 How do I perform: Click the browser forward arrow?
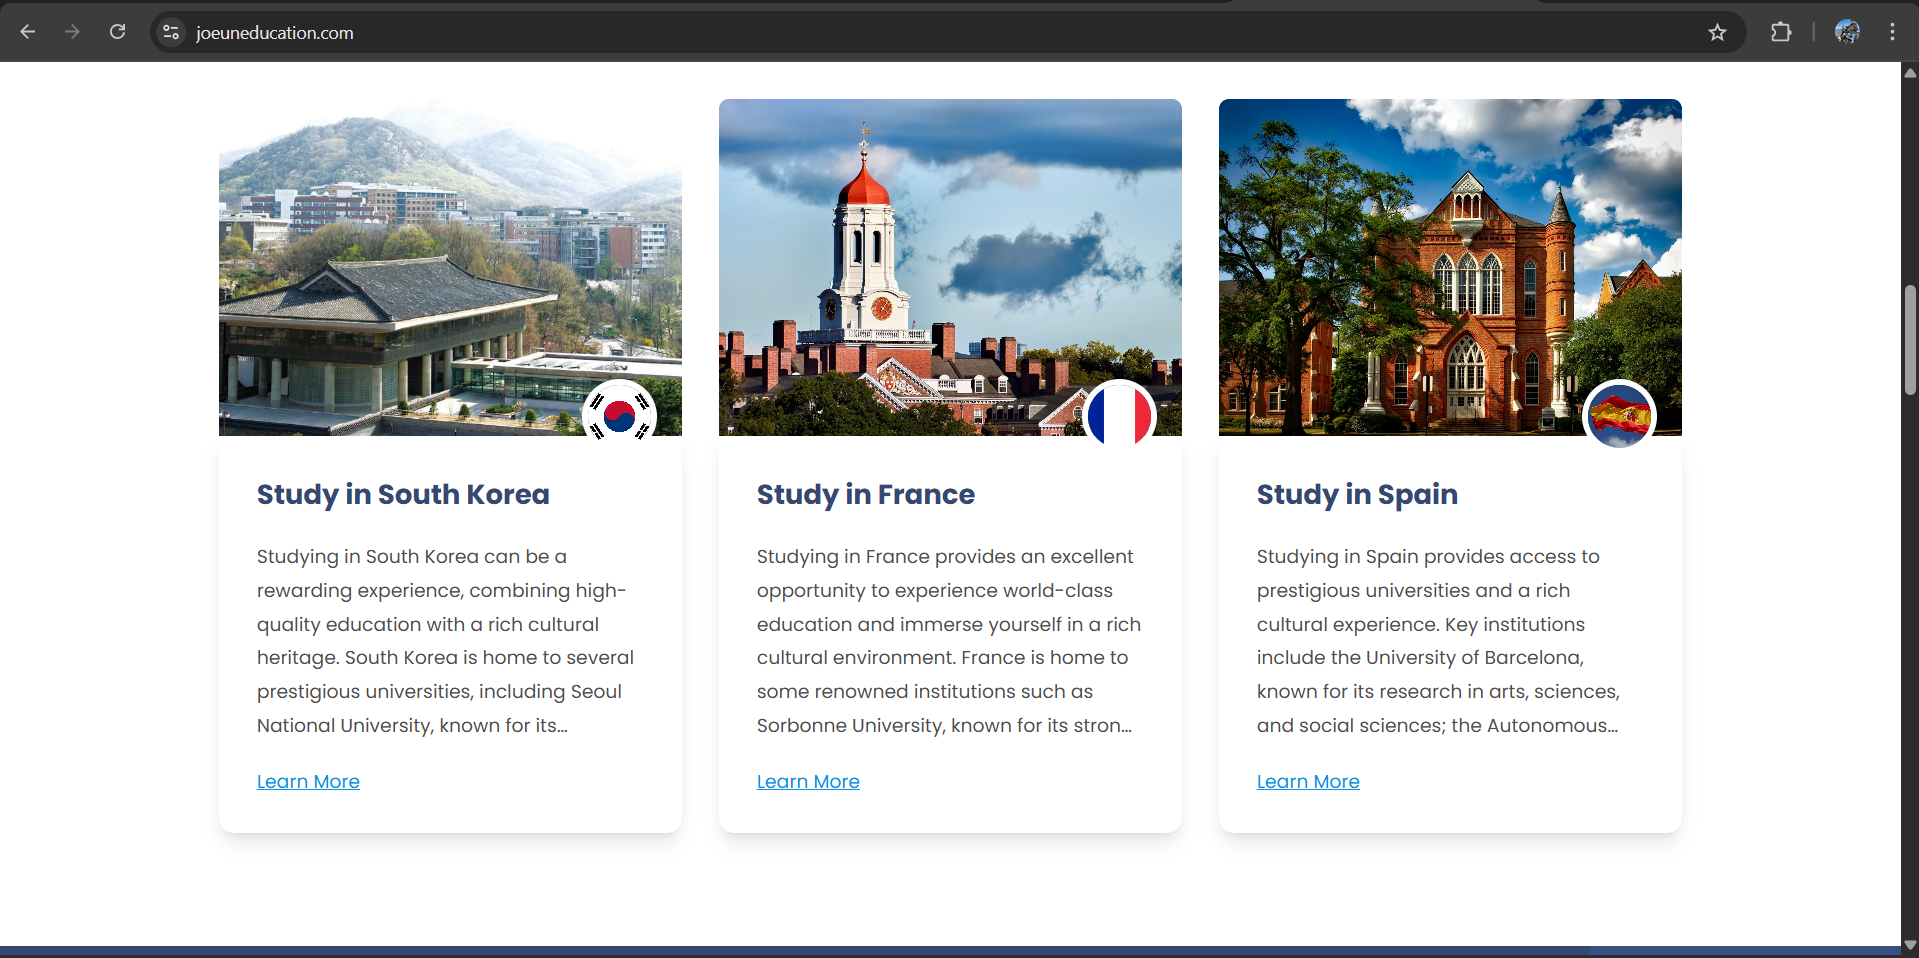(72, 32)
